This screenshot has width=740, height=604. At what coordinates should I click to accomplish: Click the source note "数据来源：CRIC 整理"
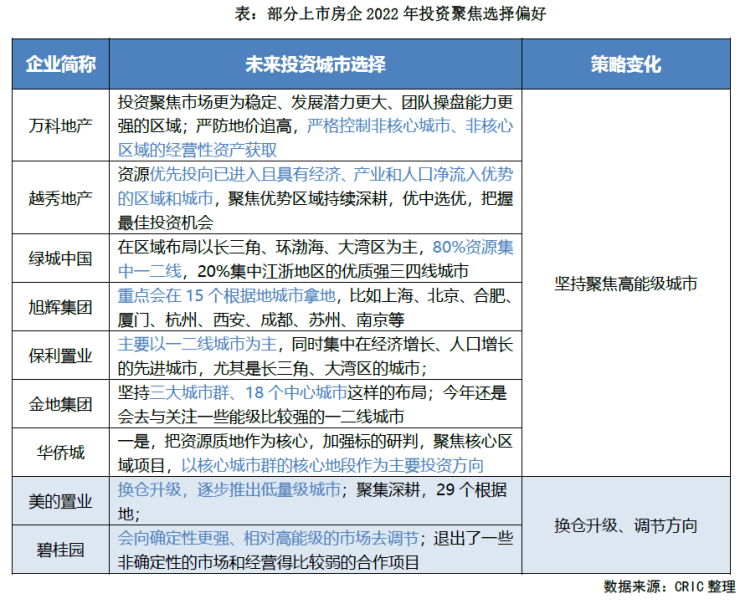pos(670,587)
